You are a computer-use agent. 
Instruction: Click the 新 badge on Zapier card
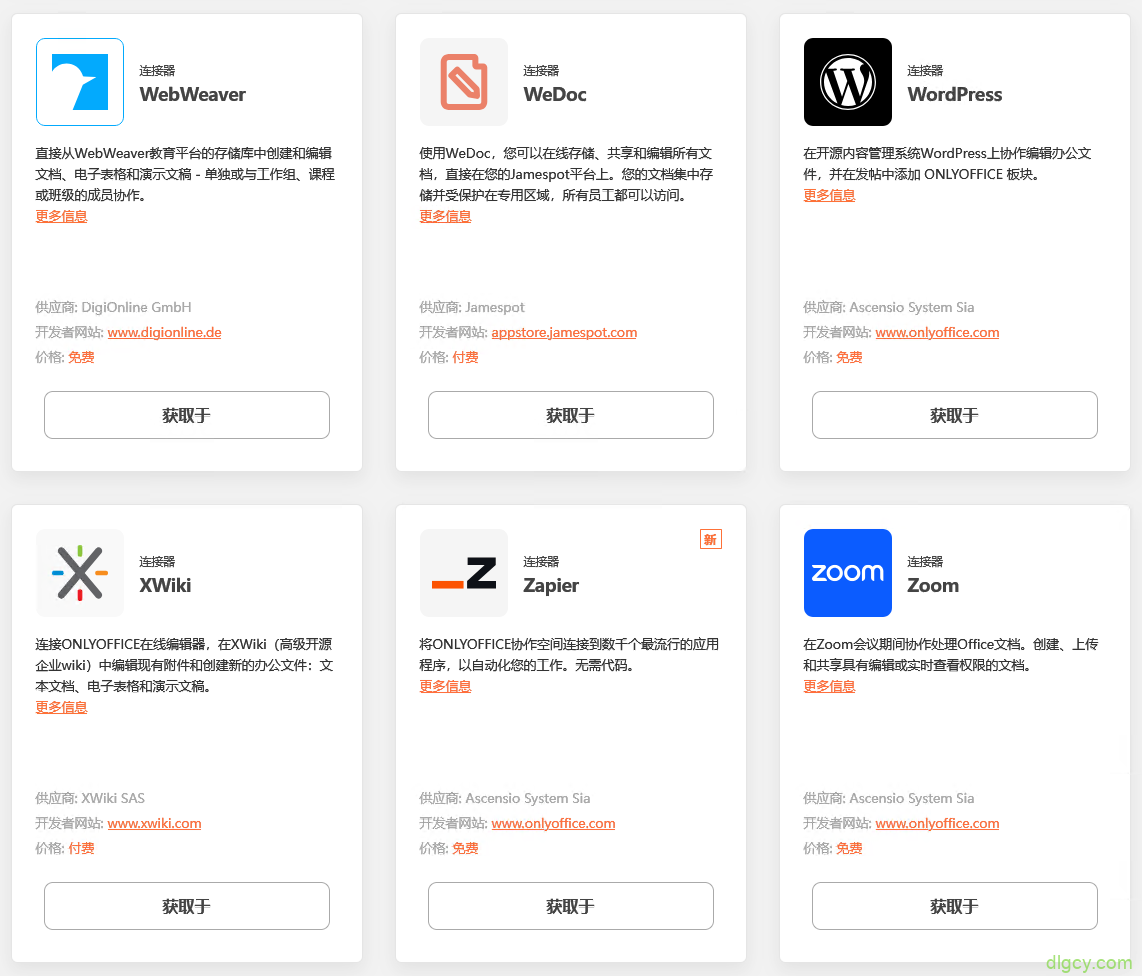point(710,539)
